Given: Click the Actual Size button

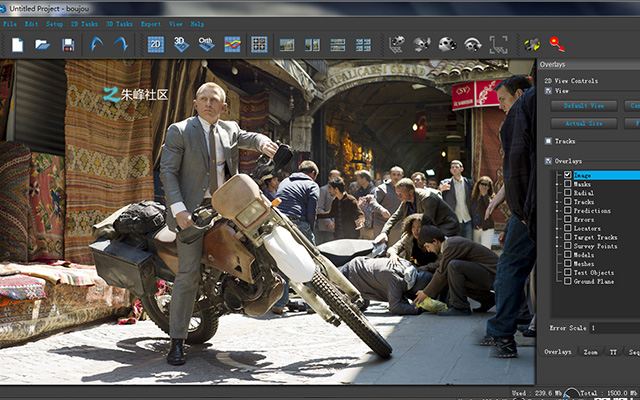Looking at the screenshot, I should (584, 123).
